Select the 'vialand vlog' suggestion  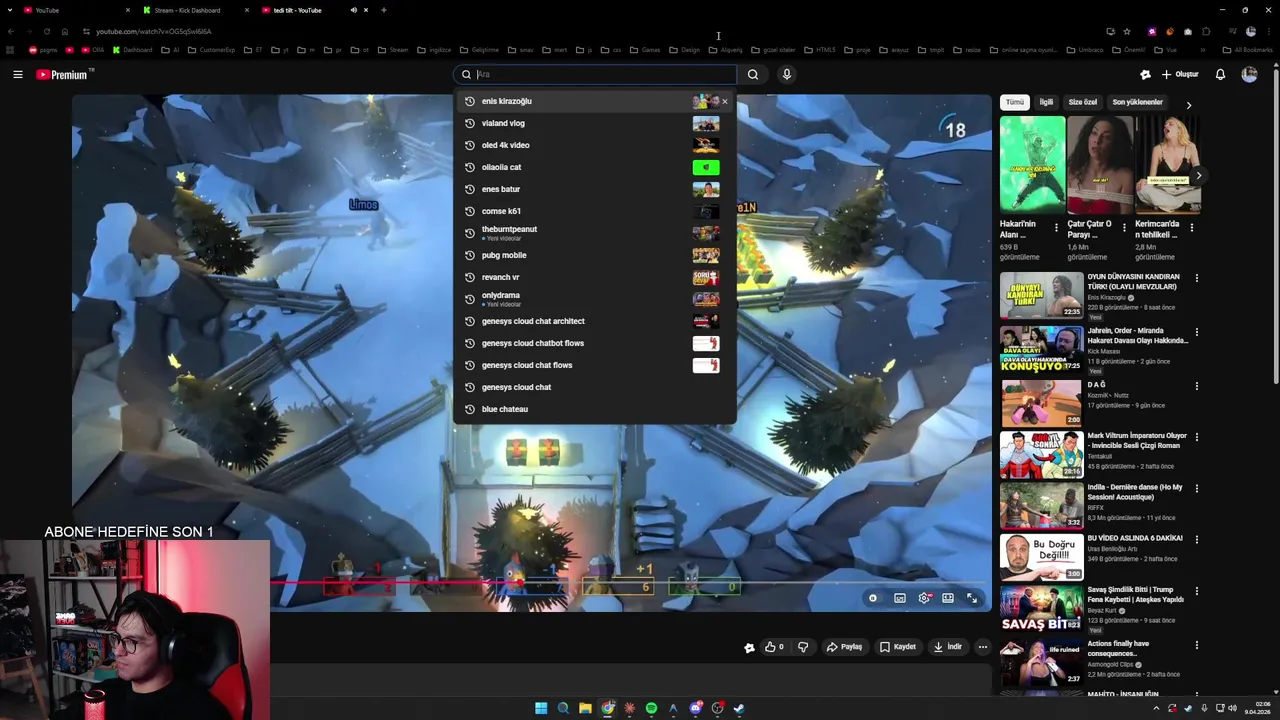pyautogui.click(x=594, y=123)
